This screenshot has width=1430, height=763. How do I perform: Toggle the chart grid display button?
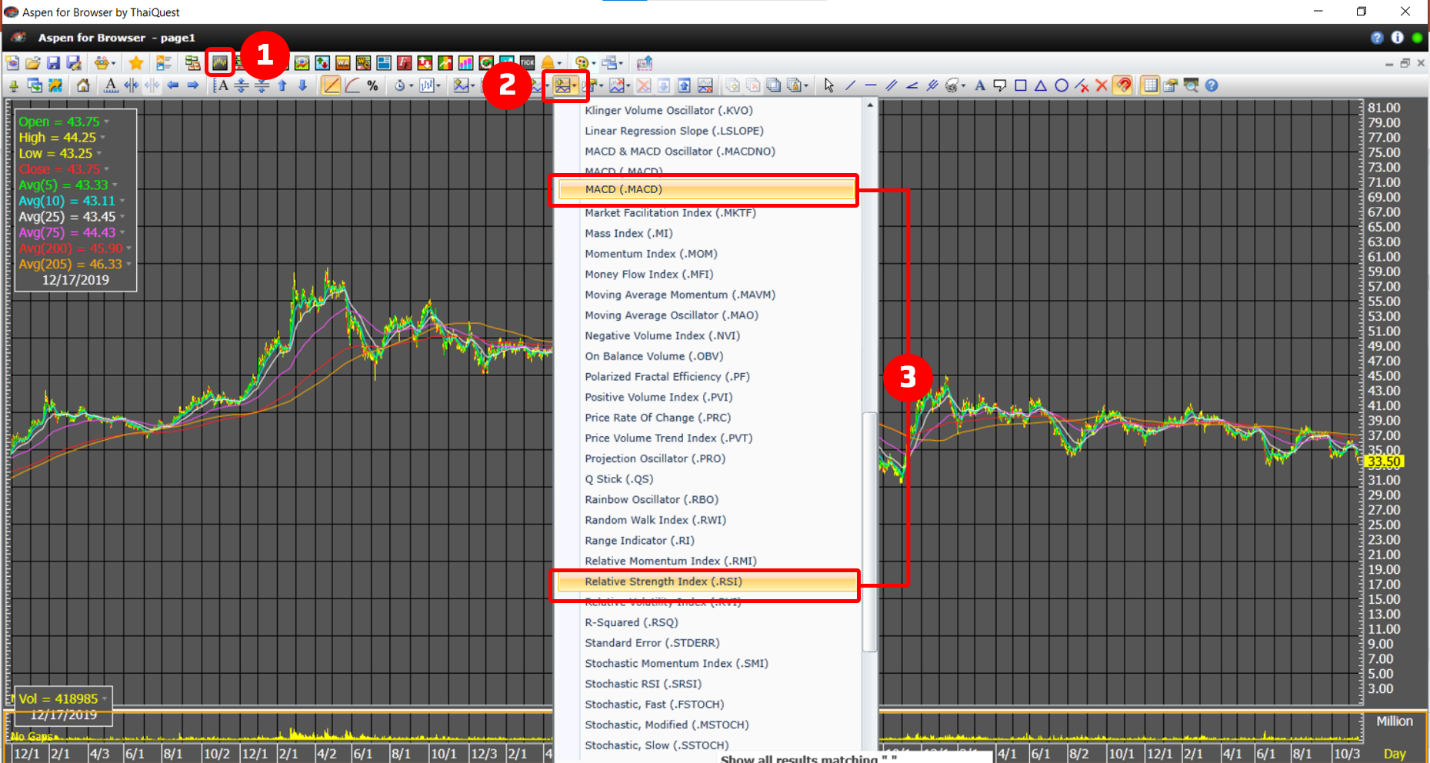point(1151,86)
